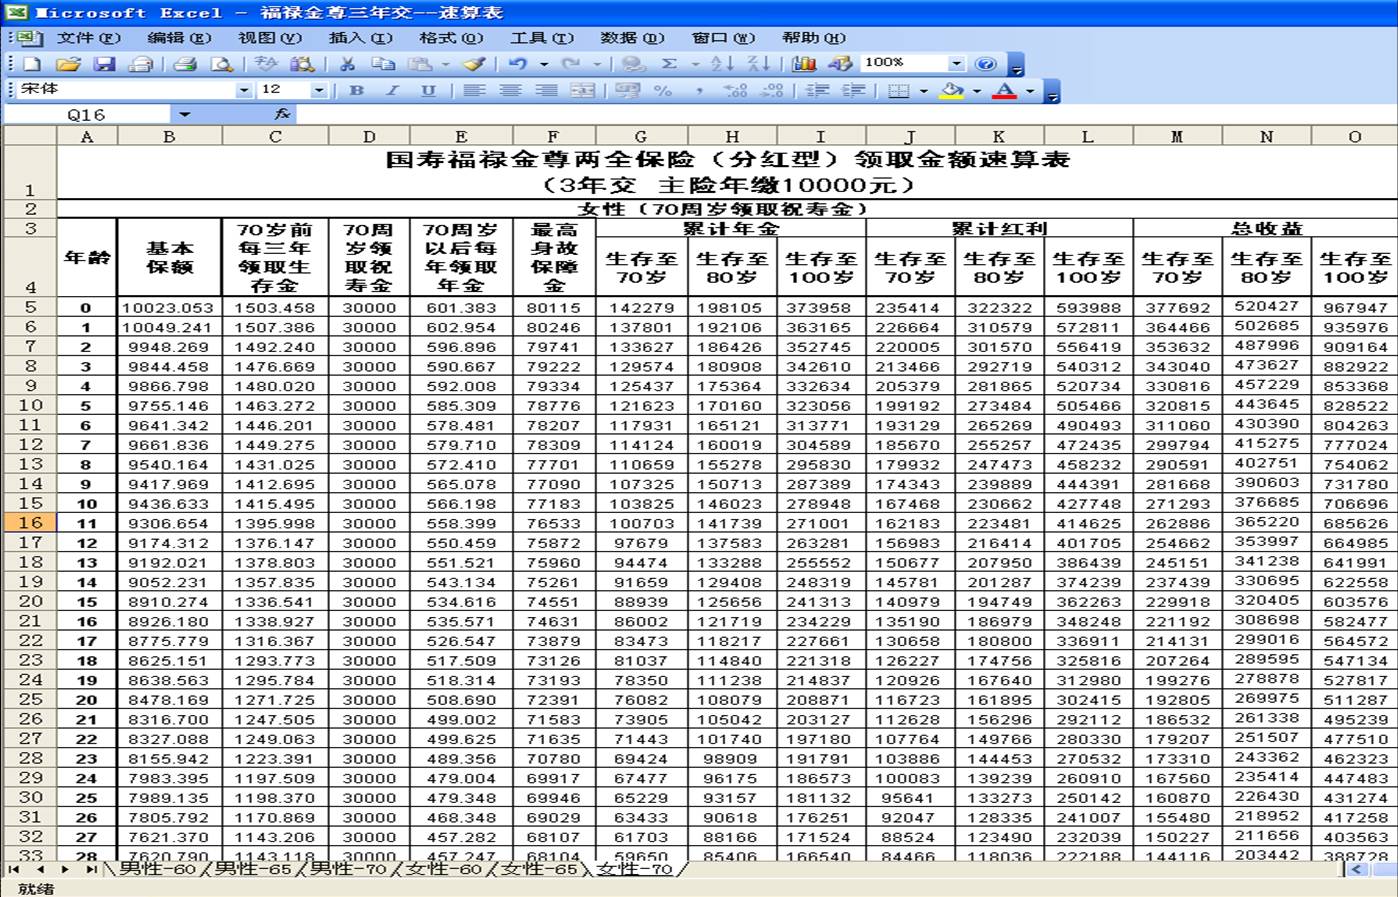Insert hyperlink with the globe icon
The width and height of the screenshot is (1398, 897).
[x=633, y=64]
